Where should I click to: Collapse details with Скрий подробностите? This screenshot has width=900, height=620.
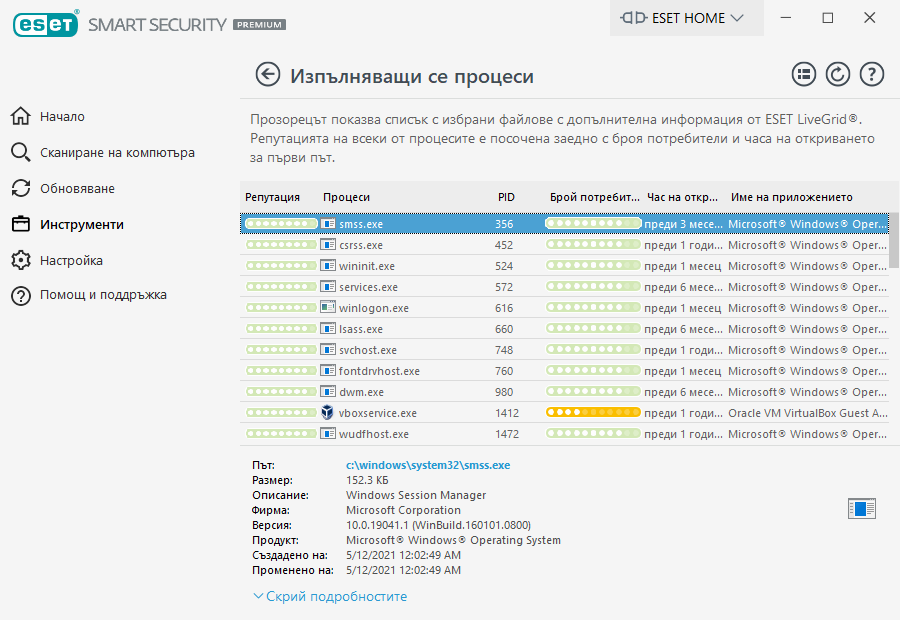click(331, 596)
